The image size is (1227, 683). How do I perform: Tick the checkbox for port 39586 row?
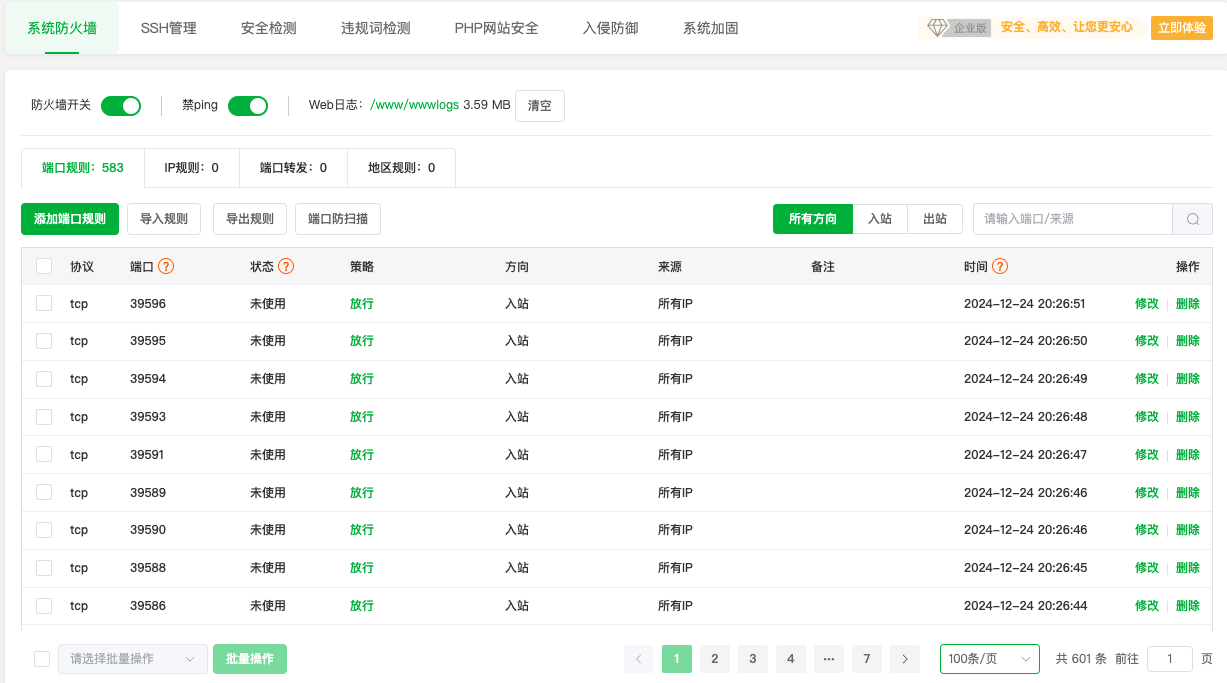44,605
